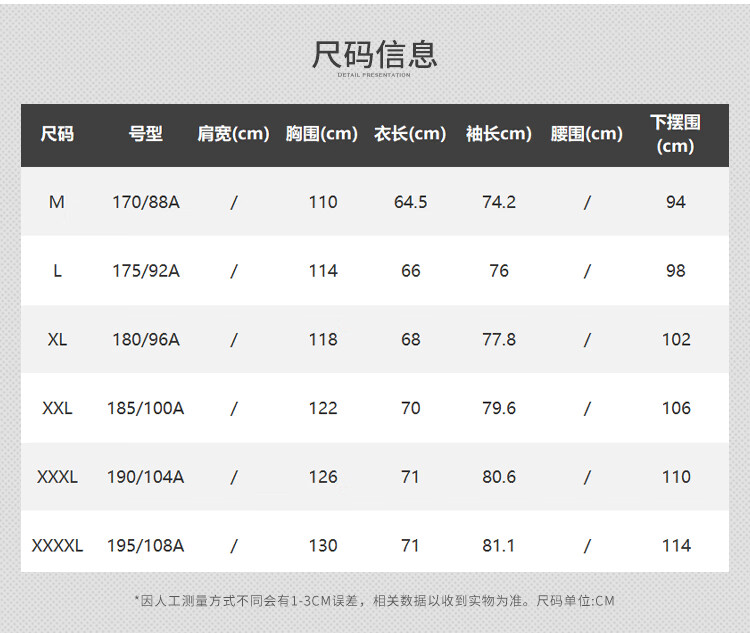Image resolution: width=750 pixels, height=633 pixels.
Task: Select the M size row label
Action: (x=57, y=202)
